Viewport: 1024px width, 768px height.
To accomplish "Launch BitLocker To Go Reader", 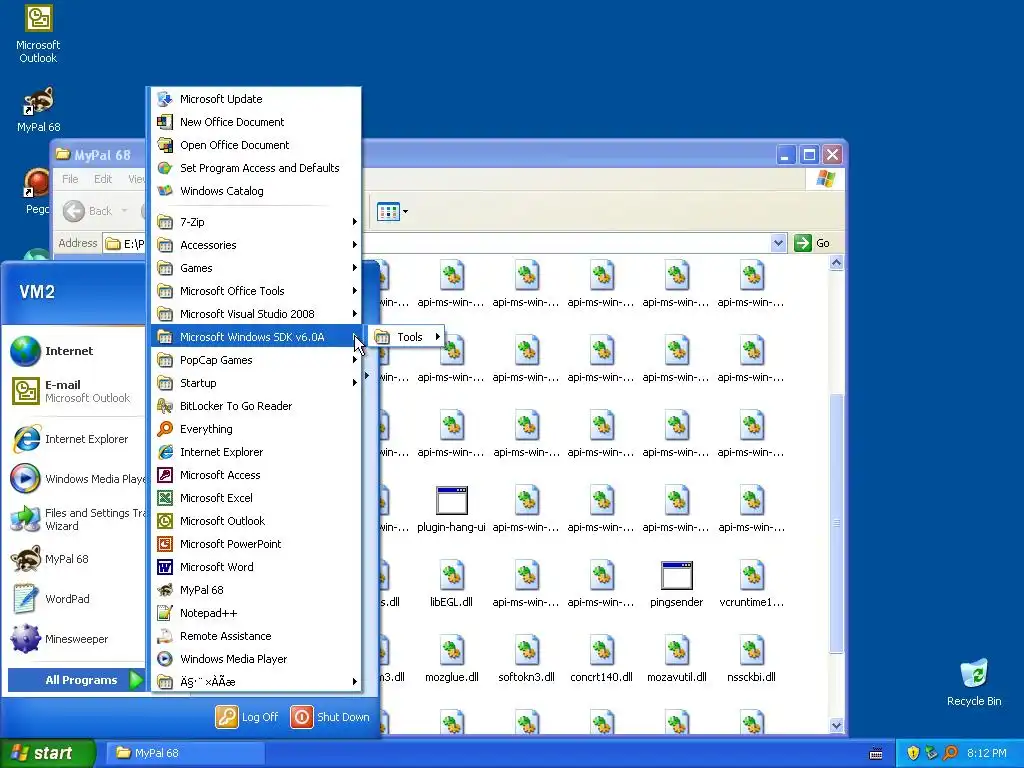I will [x=256, y=406].
